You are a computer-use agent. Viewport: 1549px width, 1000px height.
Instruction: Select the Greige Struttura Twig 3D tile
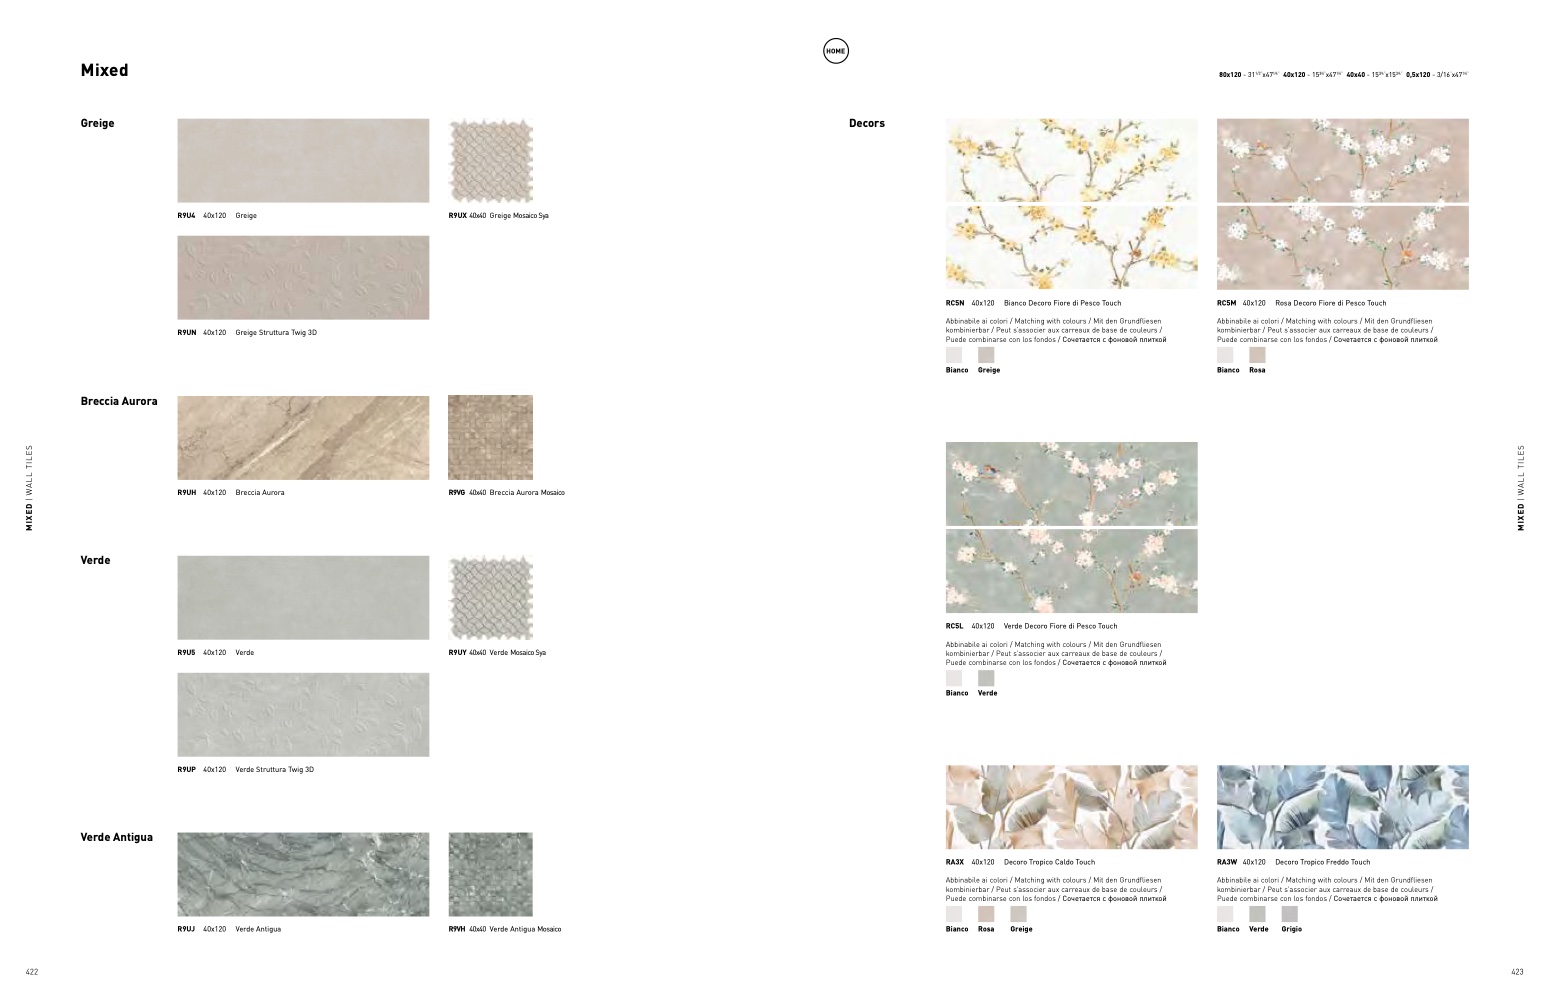[303, 278]
